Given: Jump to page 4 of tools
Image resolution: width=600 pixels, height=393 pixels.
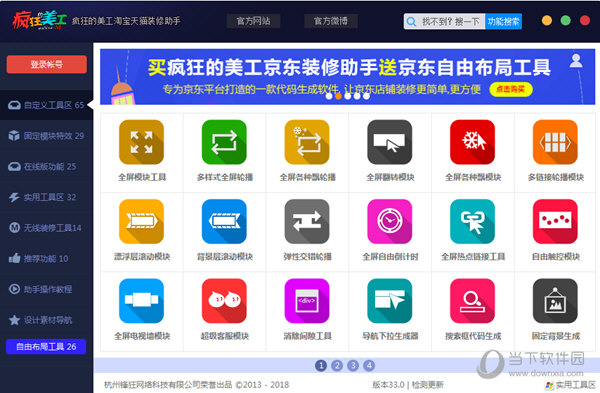Looking at the screenshot, I should click(x=369, y=366).
